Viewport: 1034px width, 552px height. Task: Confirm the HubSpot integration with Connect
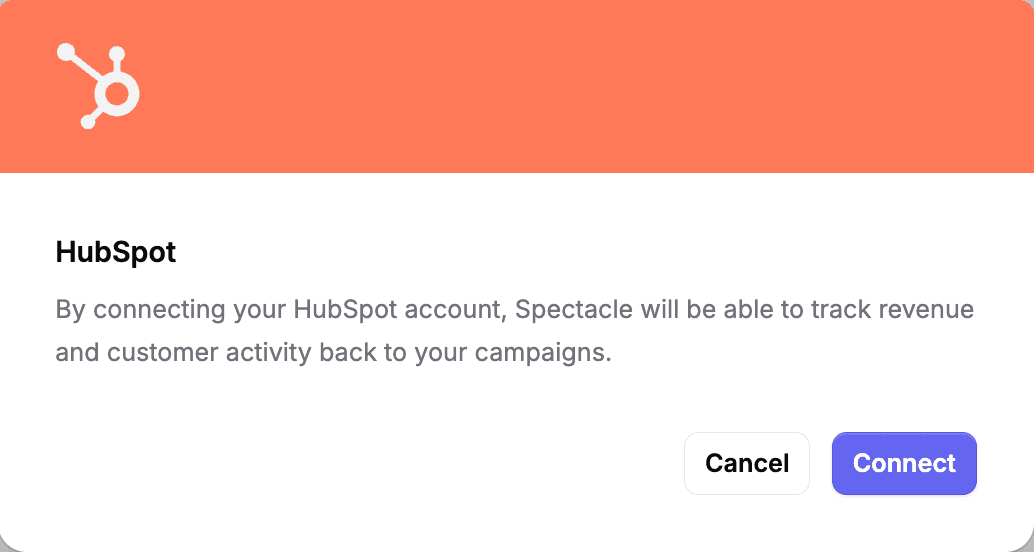tap(904, 463)
